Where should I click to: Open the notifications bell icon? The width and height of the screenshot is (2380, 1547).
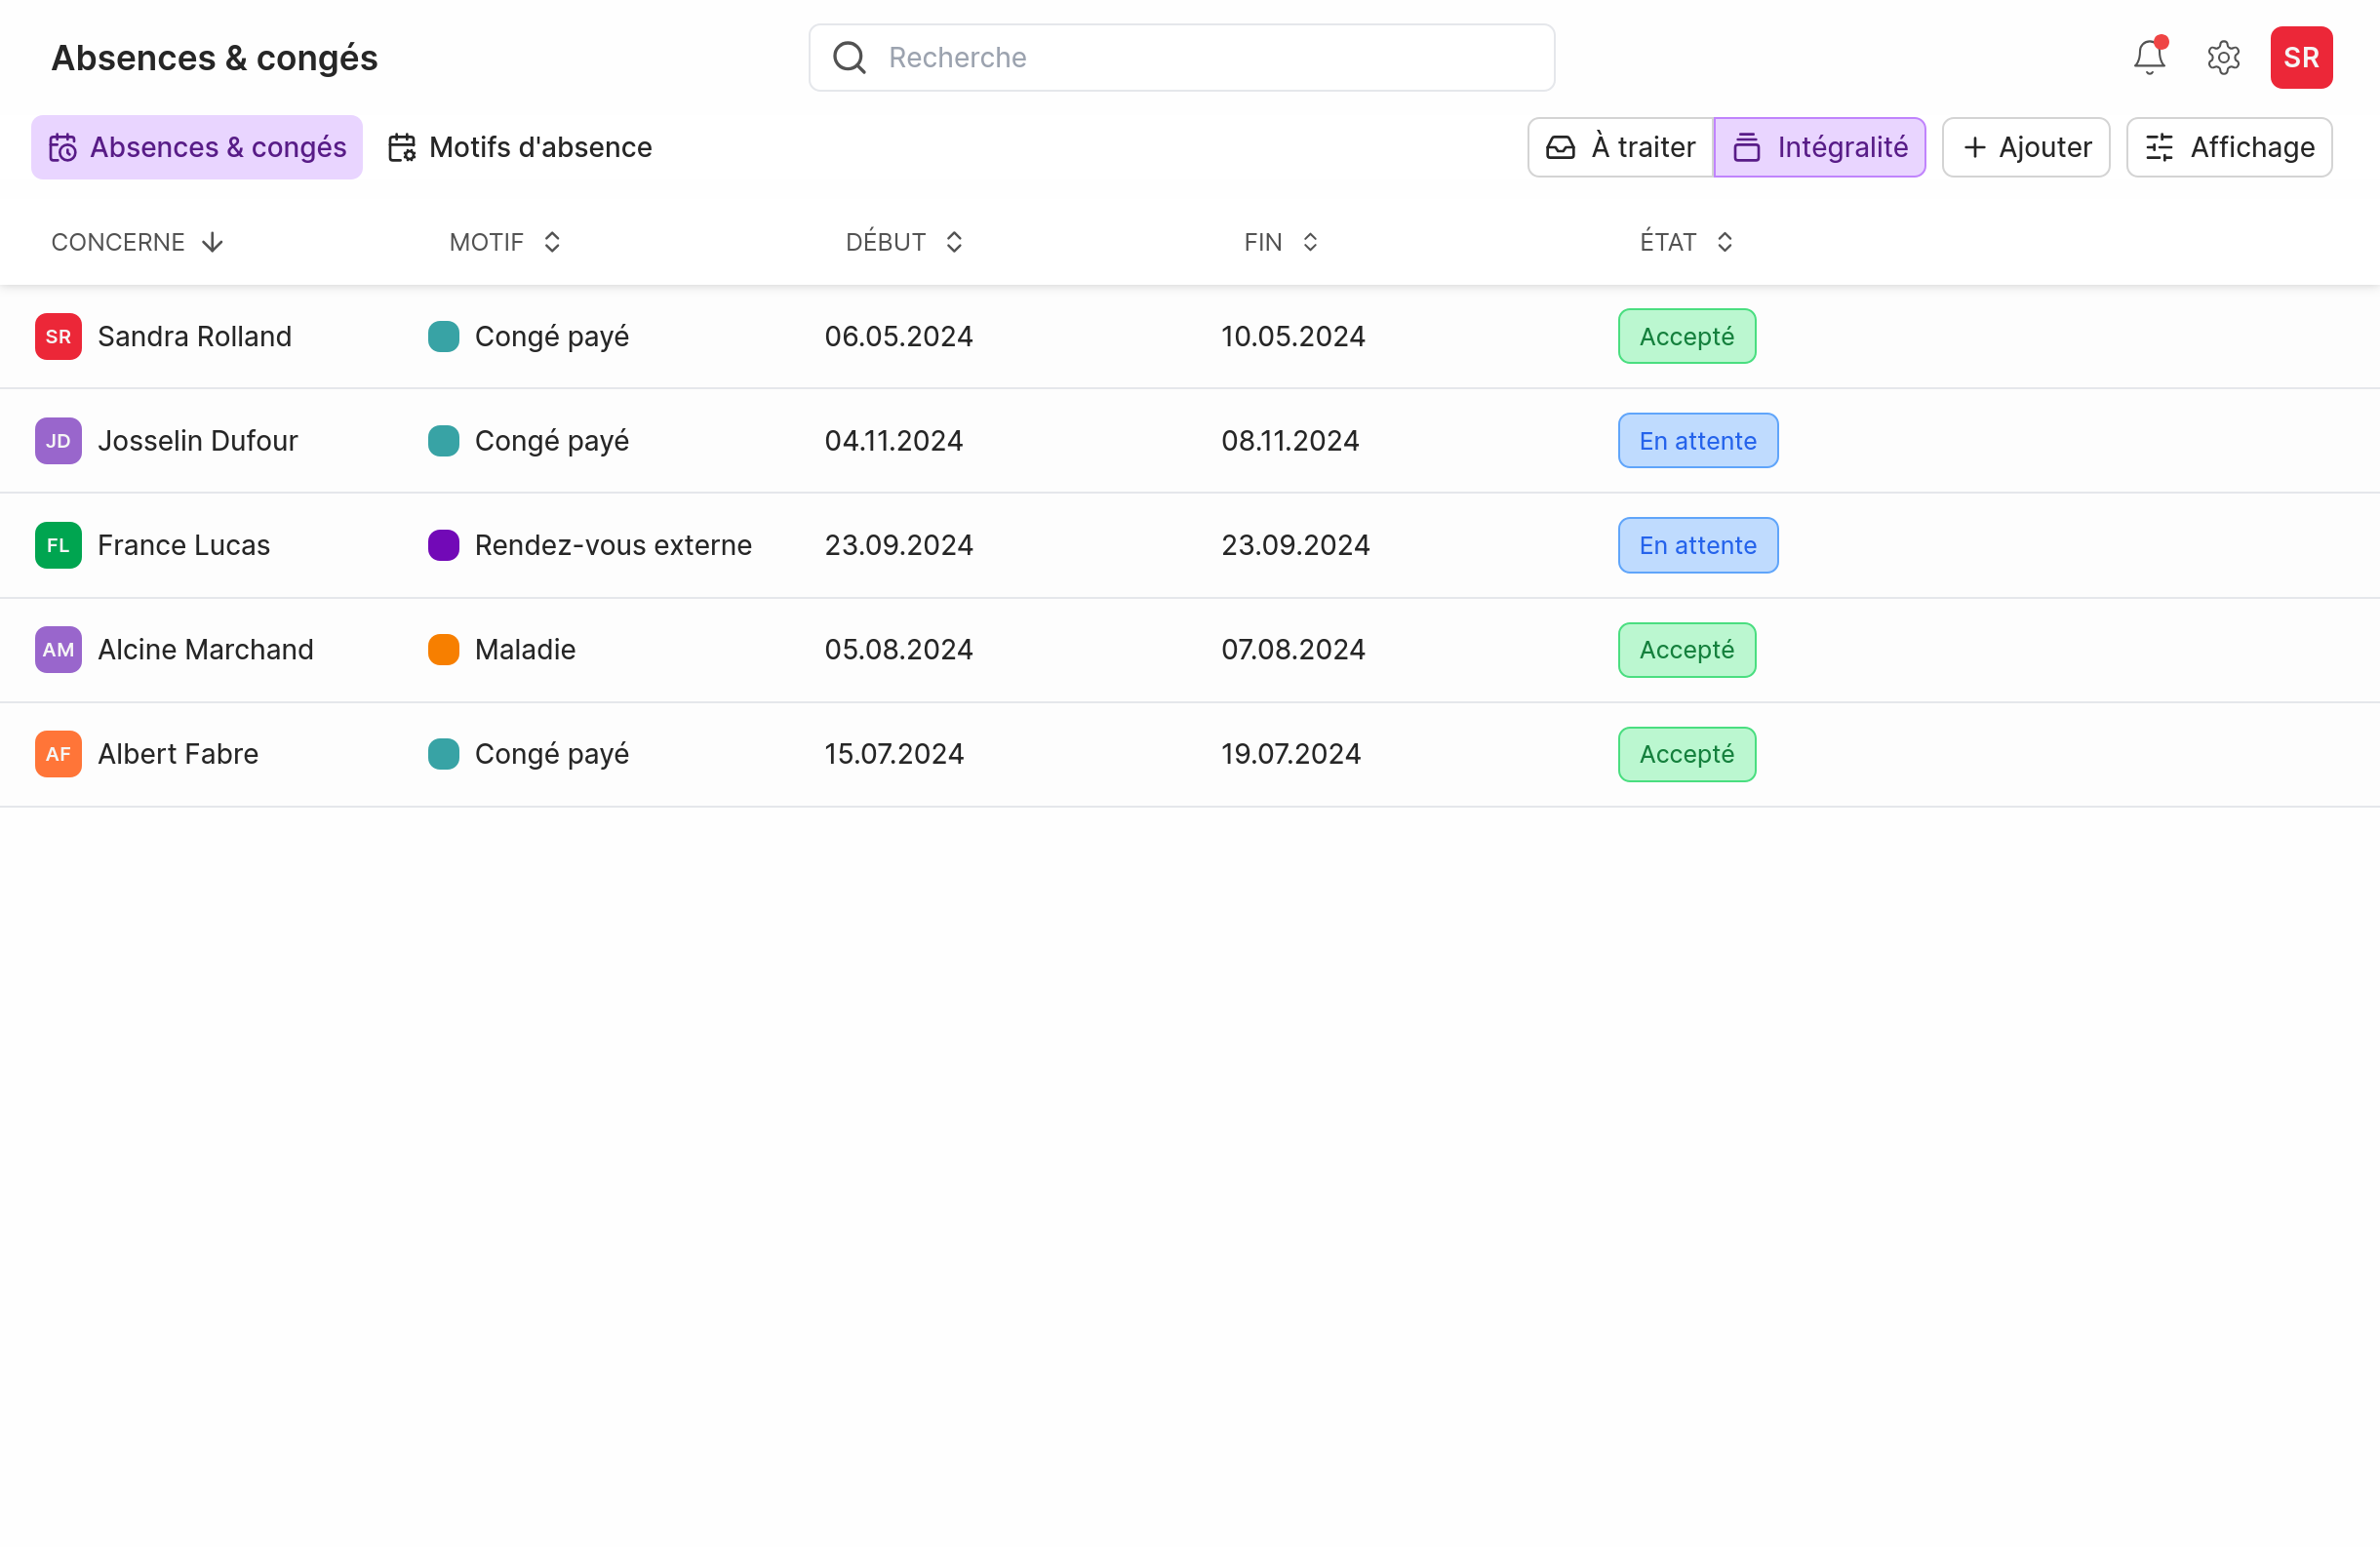click(x=2148, y=58)
